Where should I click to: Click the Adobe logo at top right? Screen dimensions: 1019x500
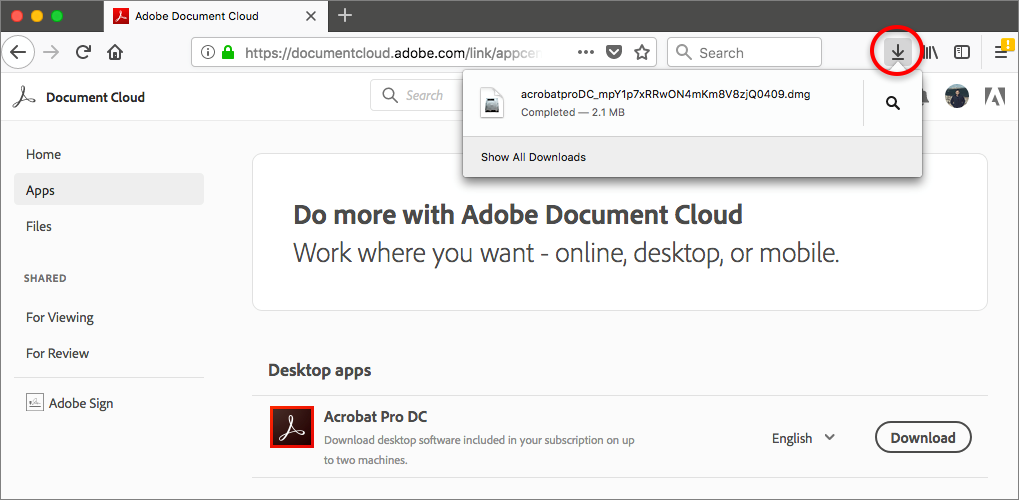click(995, 97)
